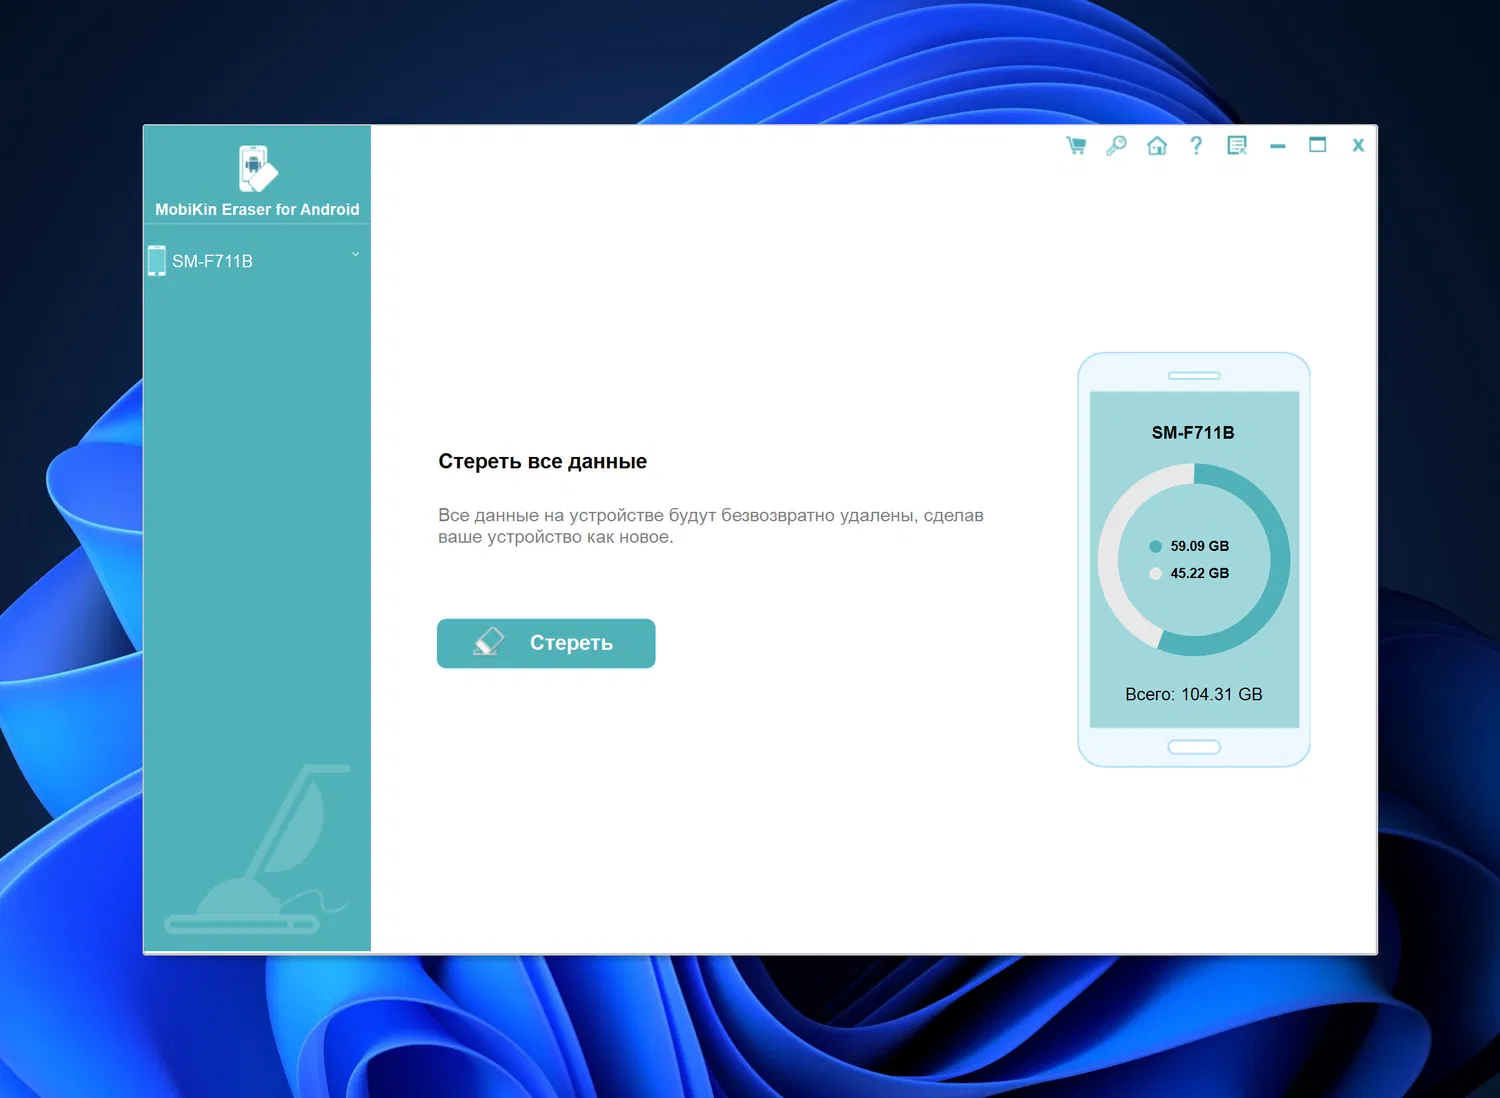Open the feedback notes icon
The width and height of the screenshot is (1500, 1098).
point(1237,146)
